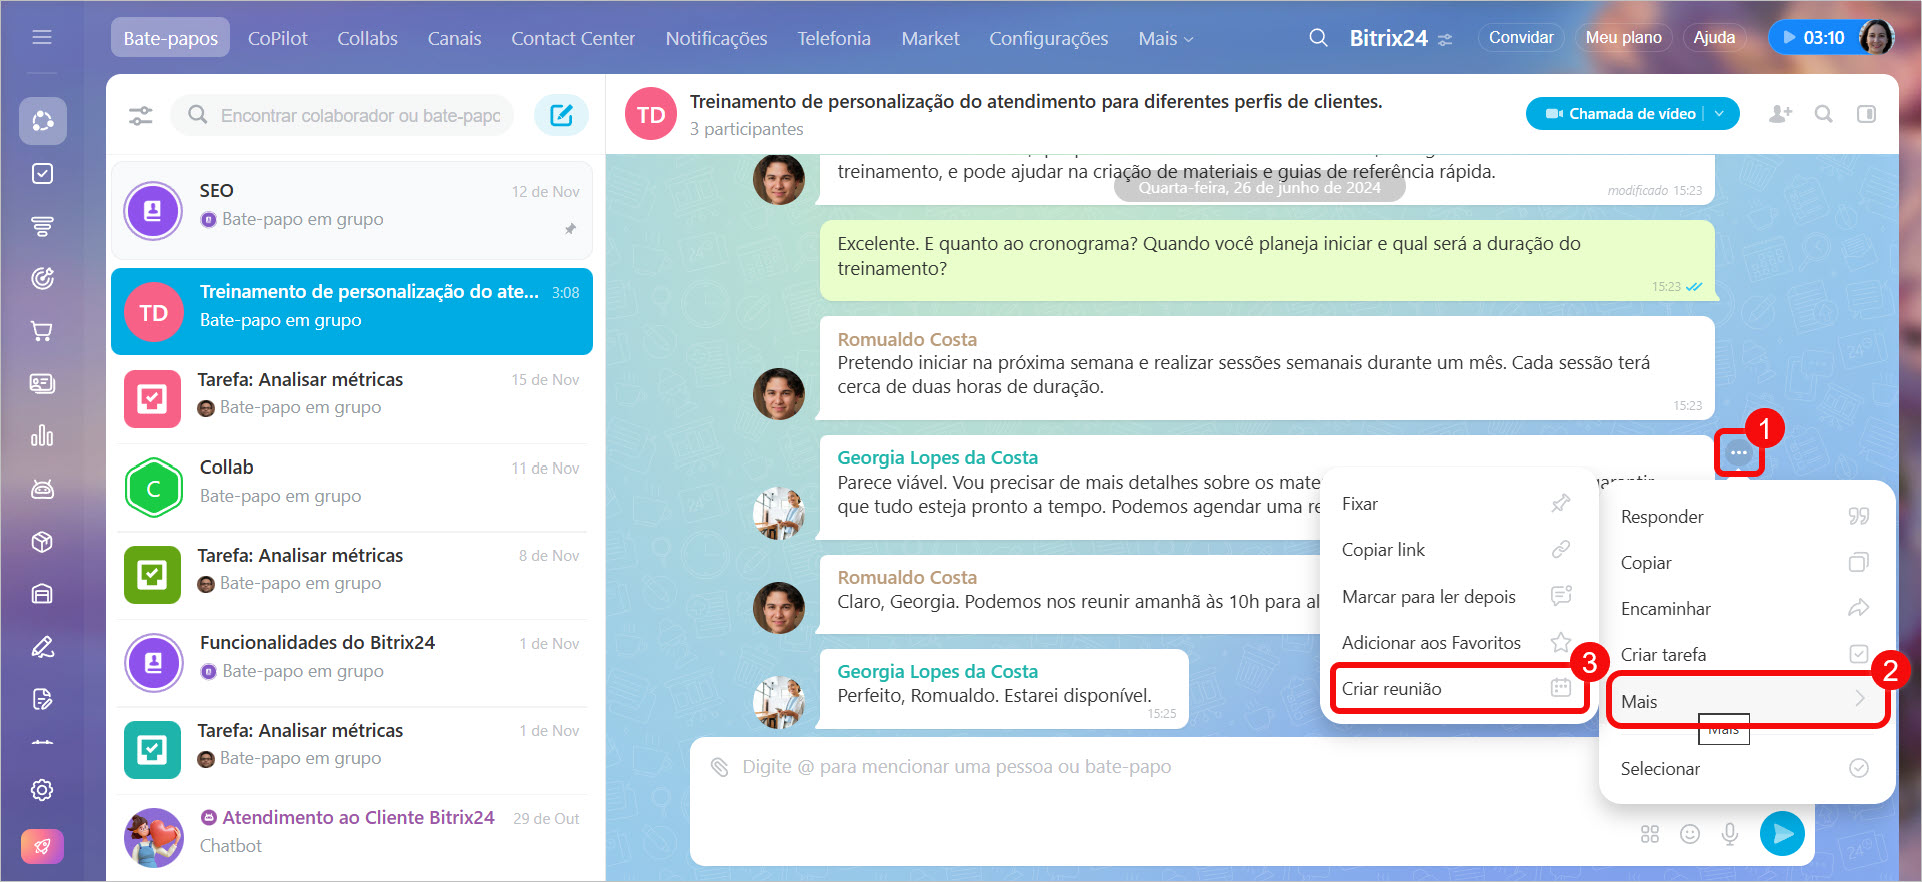Viewport: 1922px width, 882px height.
Task: Click the add participant icon
Action: point(1780,114)
